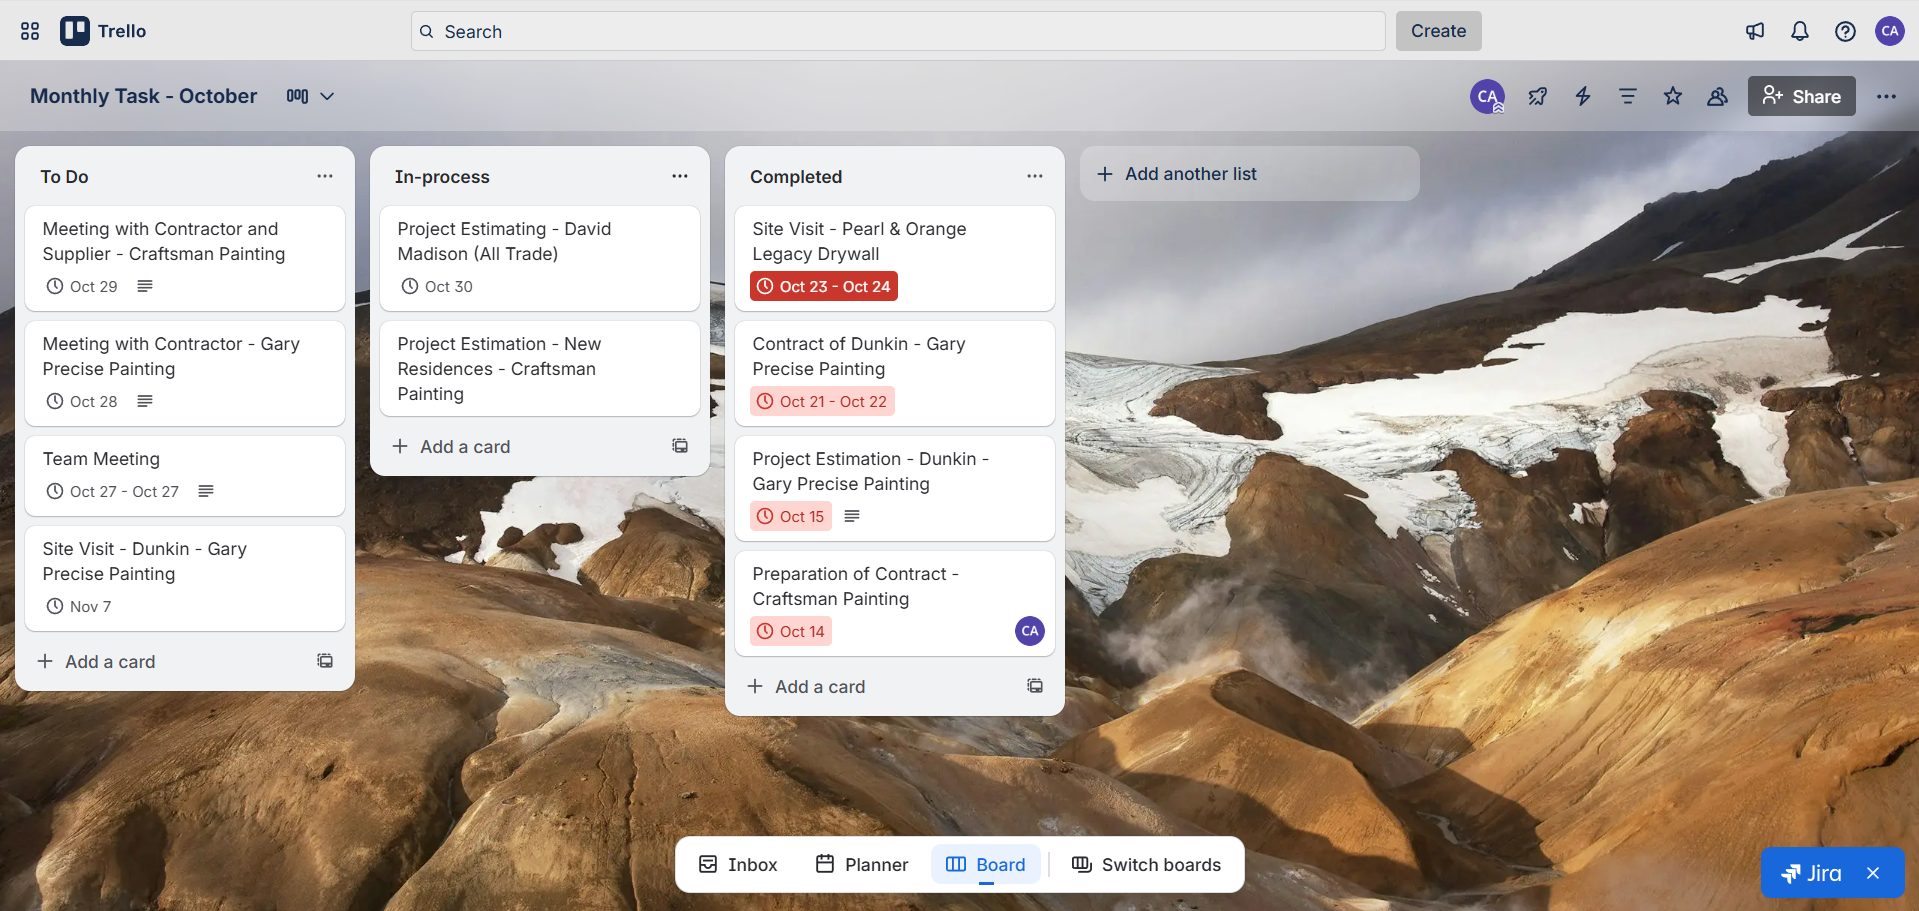This screenshot has width=1919, height=911.
Task: Create from template in In-process list
Action: (x=680, y=446)
